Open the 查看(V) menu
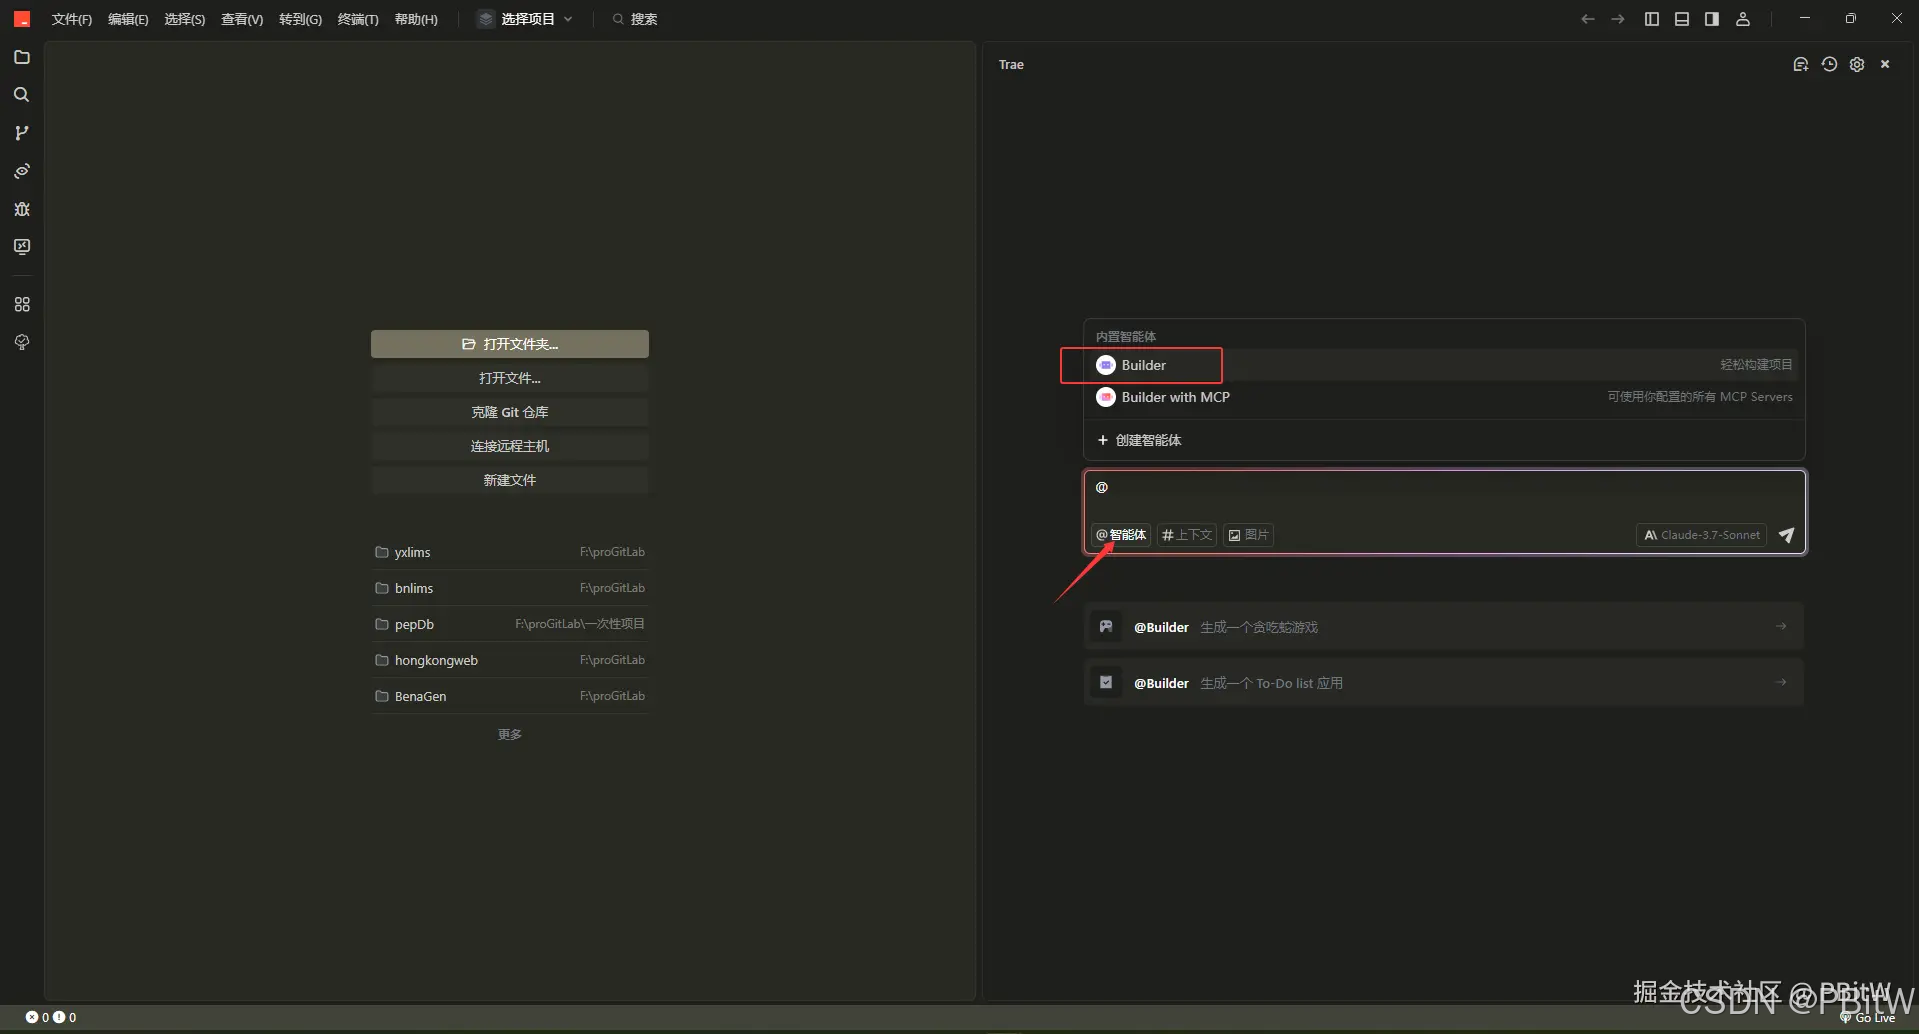The image size is (1919, 1034). pos(241,19)
